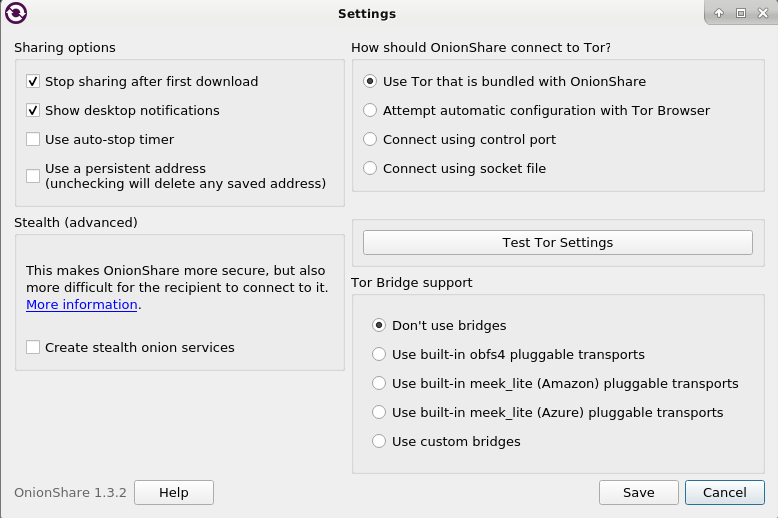Click the window shade-up arrow icon
This screenshot has width=778, height=518.
tap(719, 14)
